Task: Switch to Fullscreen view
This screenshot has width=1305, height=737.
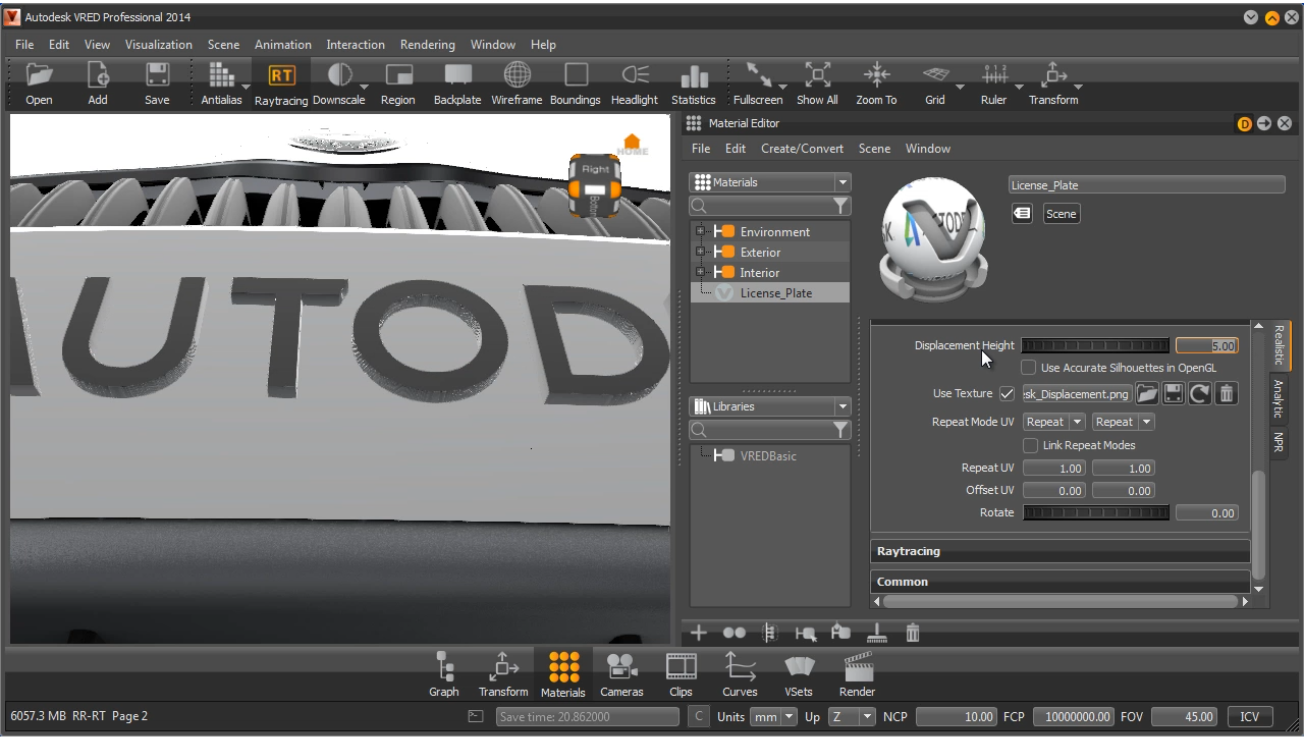Action: [x=758, y=75]
